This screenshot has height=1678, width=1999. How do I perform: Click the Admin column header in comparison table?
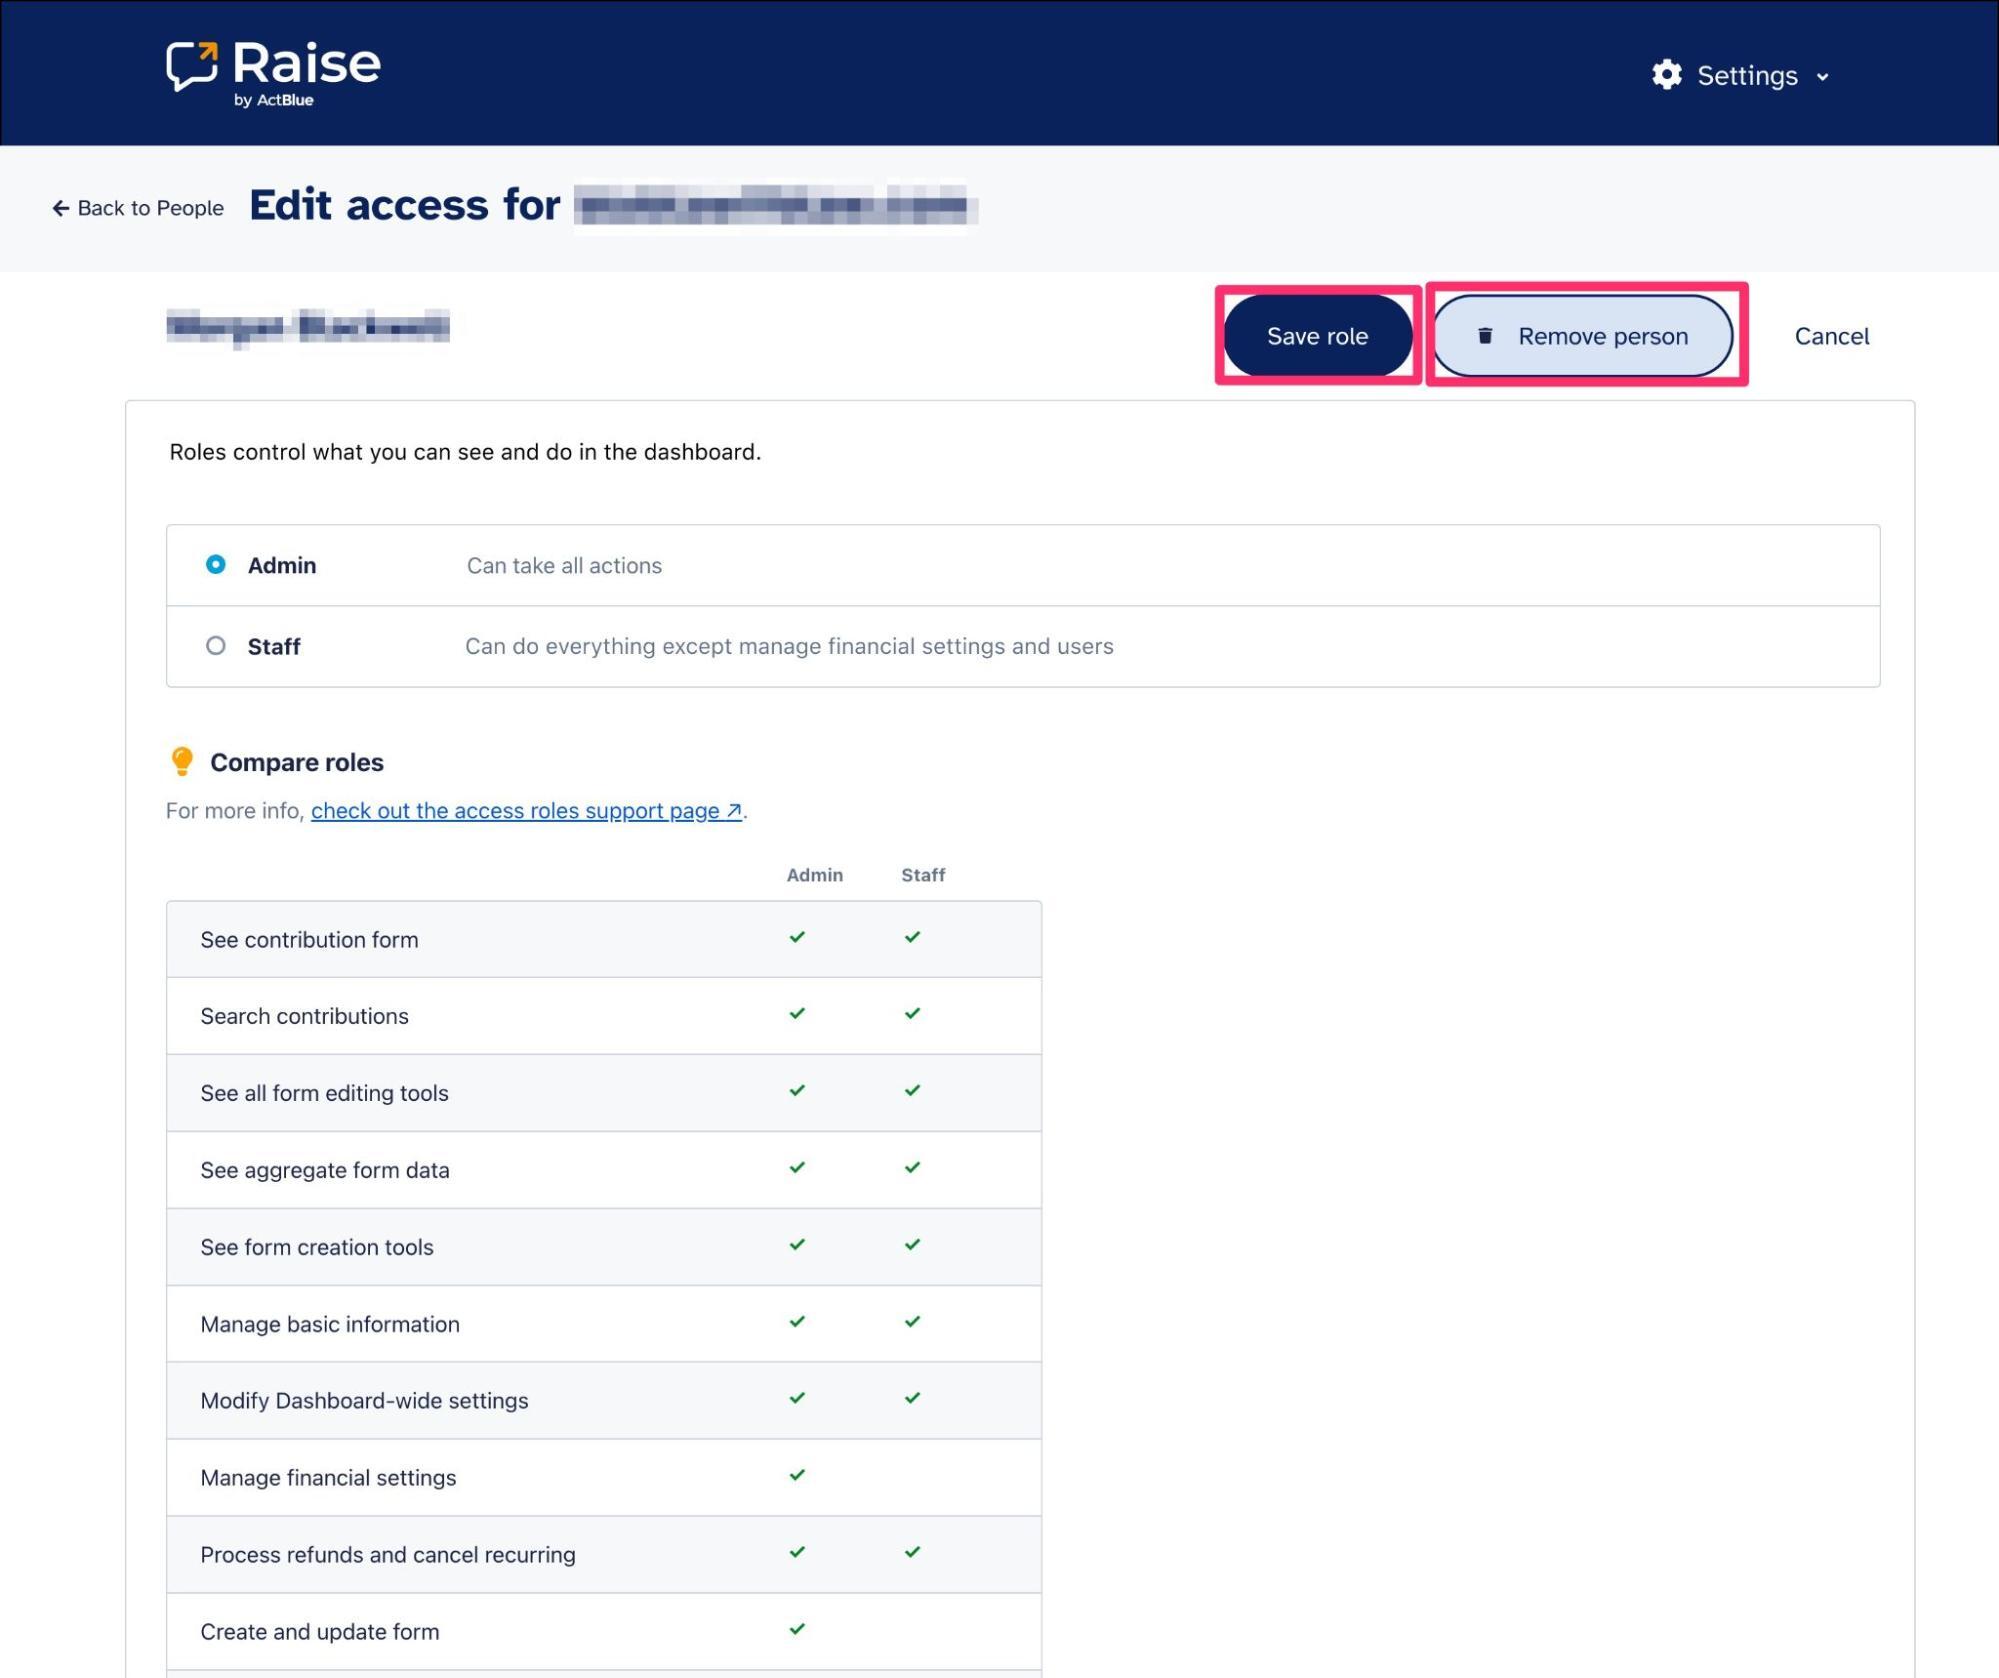click(x=814, y=875)
